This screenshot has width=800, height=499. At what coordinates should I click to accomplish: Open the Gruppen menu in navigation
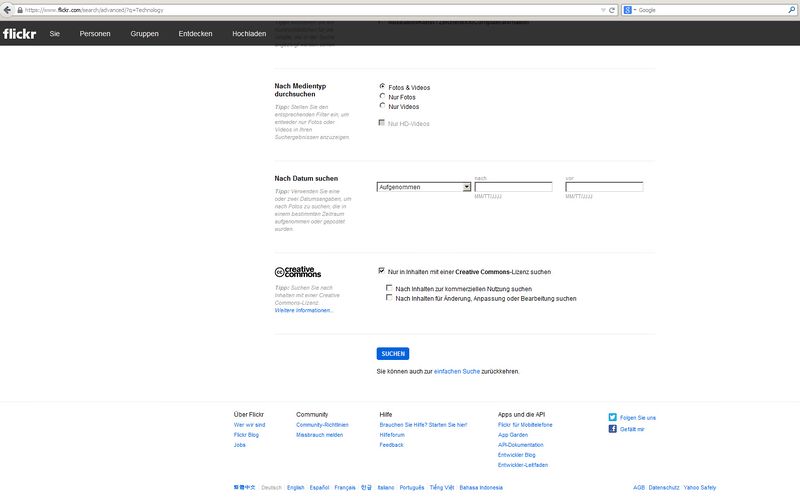click(144, 33)
